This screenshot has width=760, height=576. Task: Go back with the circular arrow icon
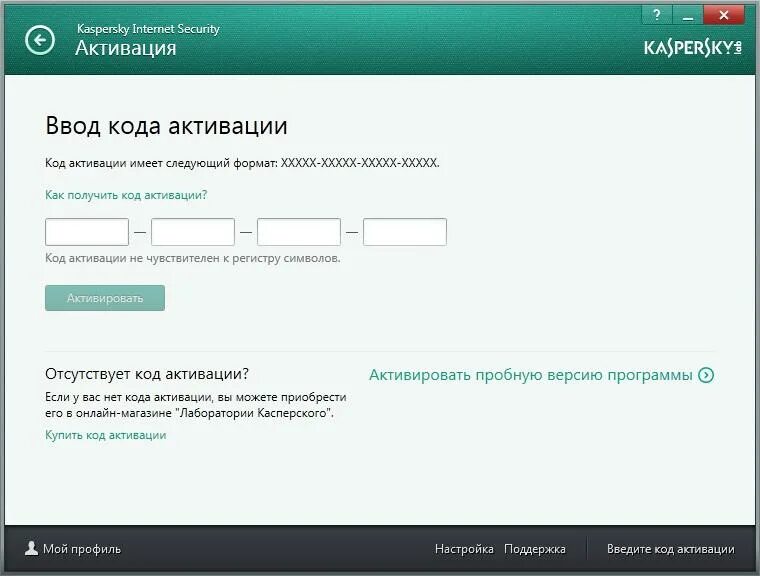click(x=40, y=40)
